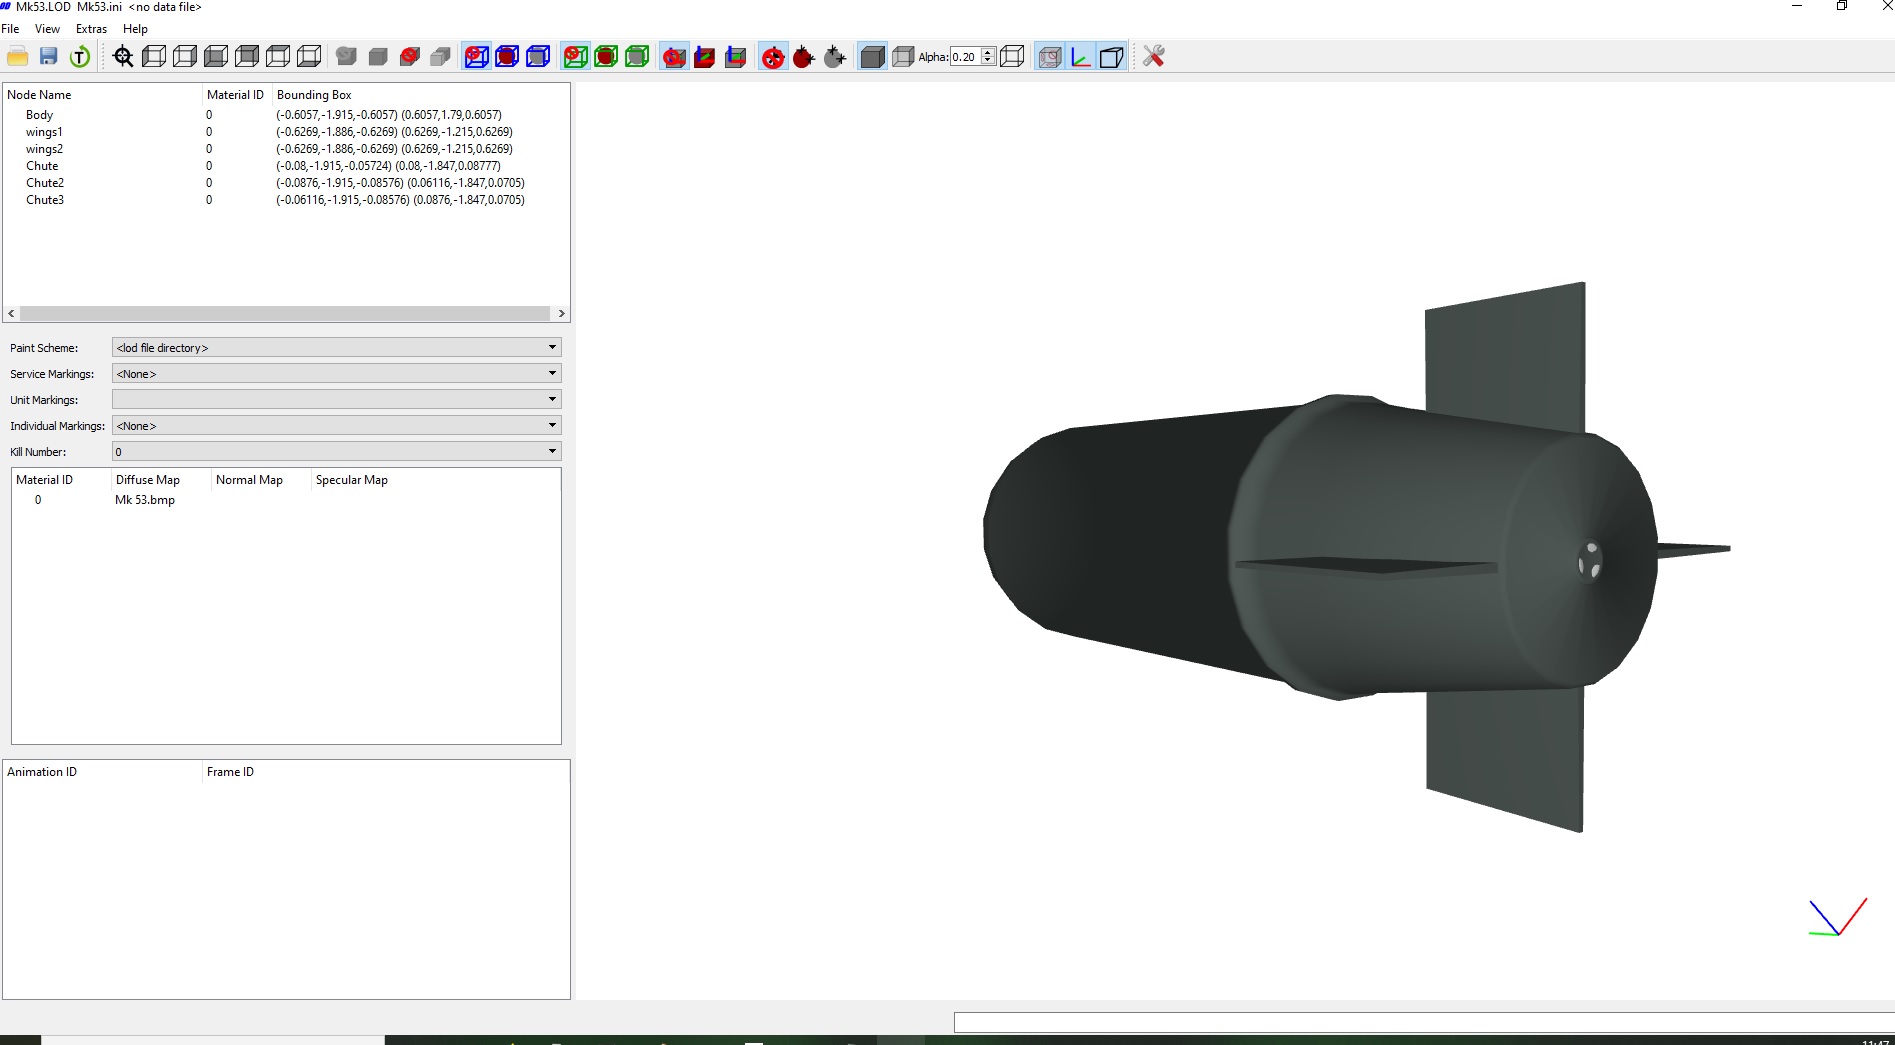Screen dimensions: 1895x1045
Task: Open the wrench and screwdriver settings icon
Action: 1153,57
